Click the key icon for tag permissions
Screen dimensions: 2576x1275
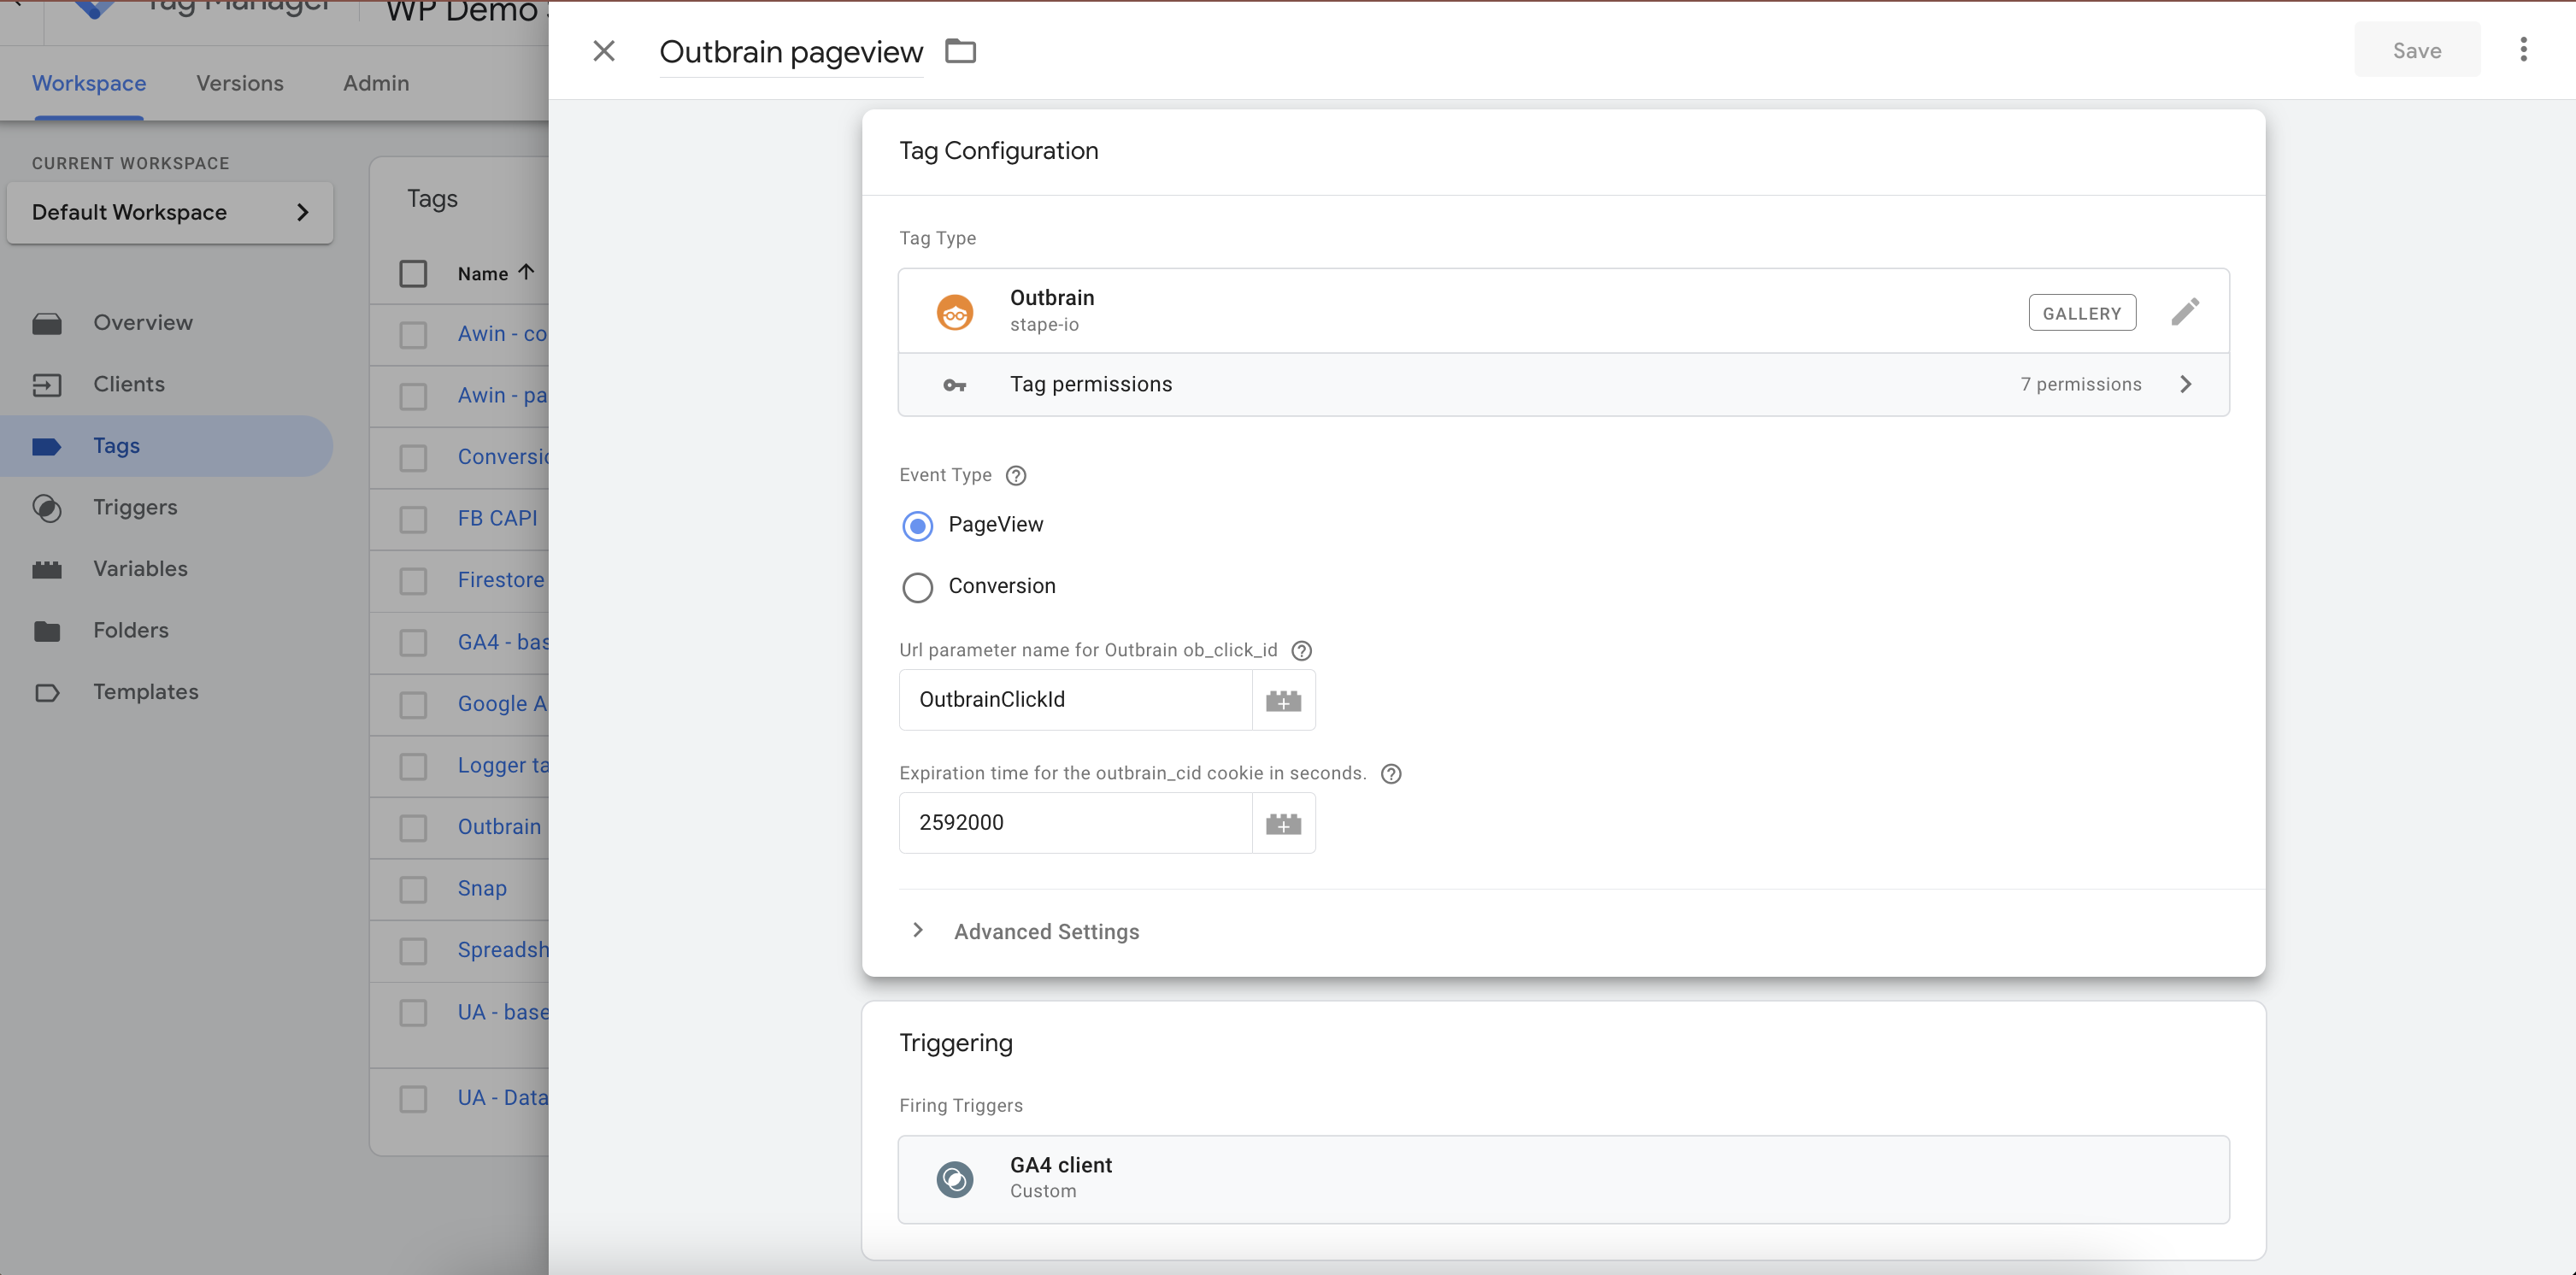click(x=955, y=385)
